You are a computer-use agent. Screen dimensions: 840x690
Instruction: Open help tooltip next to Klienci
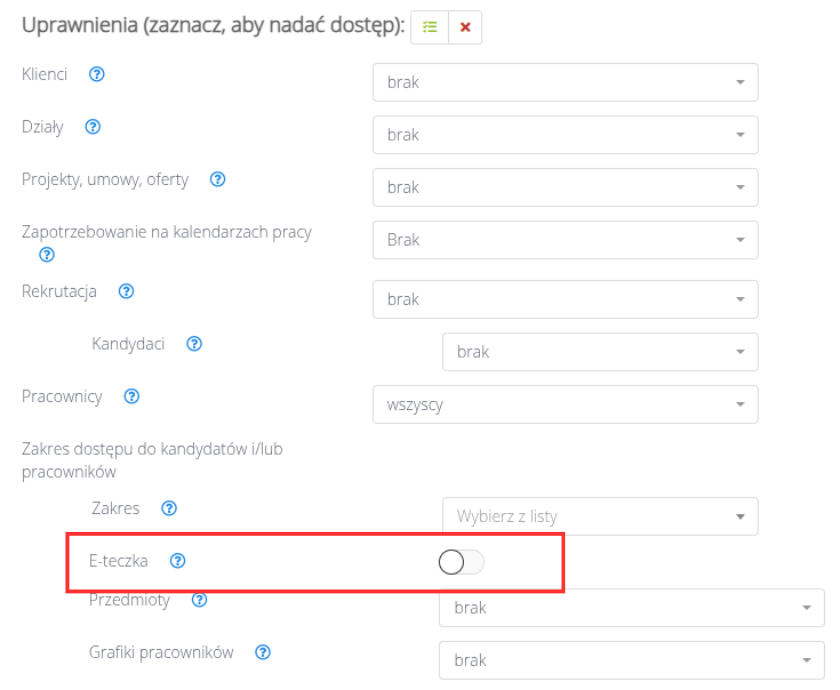pos(96,74)
